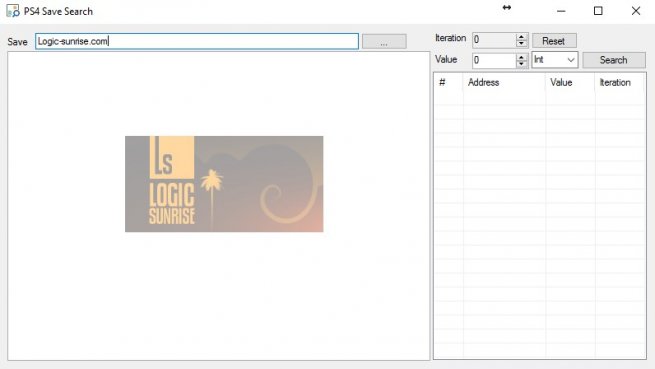Click the Logic Sunrise logo image
The height and width of the screenshot is (369, 655).
click(224, 184)
